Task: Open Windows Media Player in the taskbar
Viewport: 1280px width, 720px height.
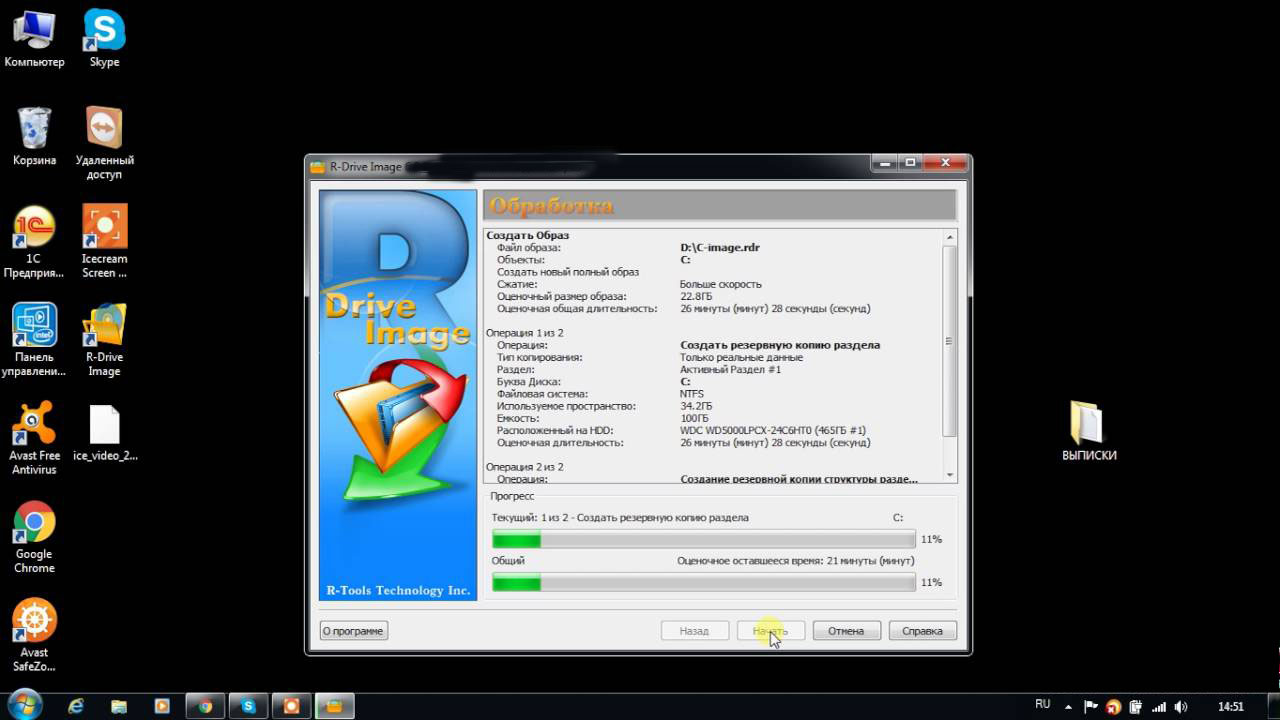Action: click(162, 706)
